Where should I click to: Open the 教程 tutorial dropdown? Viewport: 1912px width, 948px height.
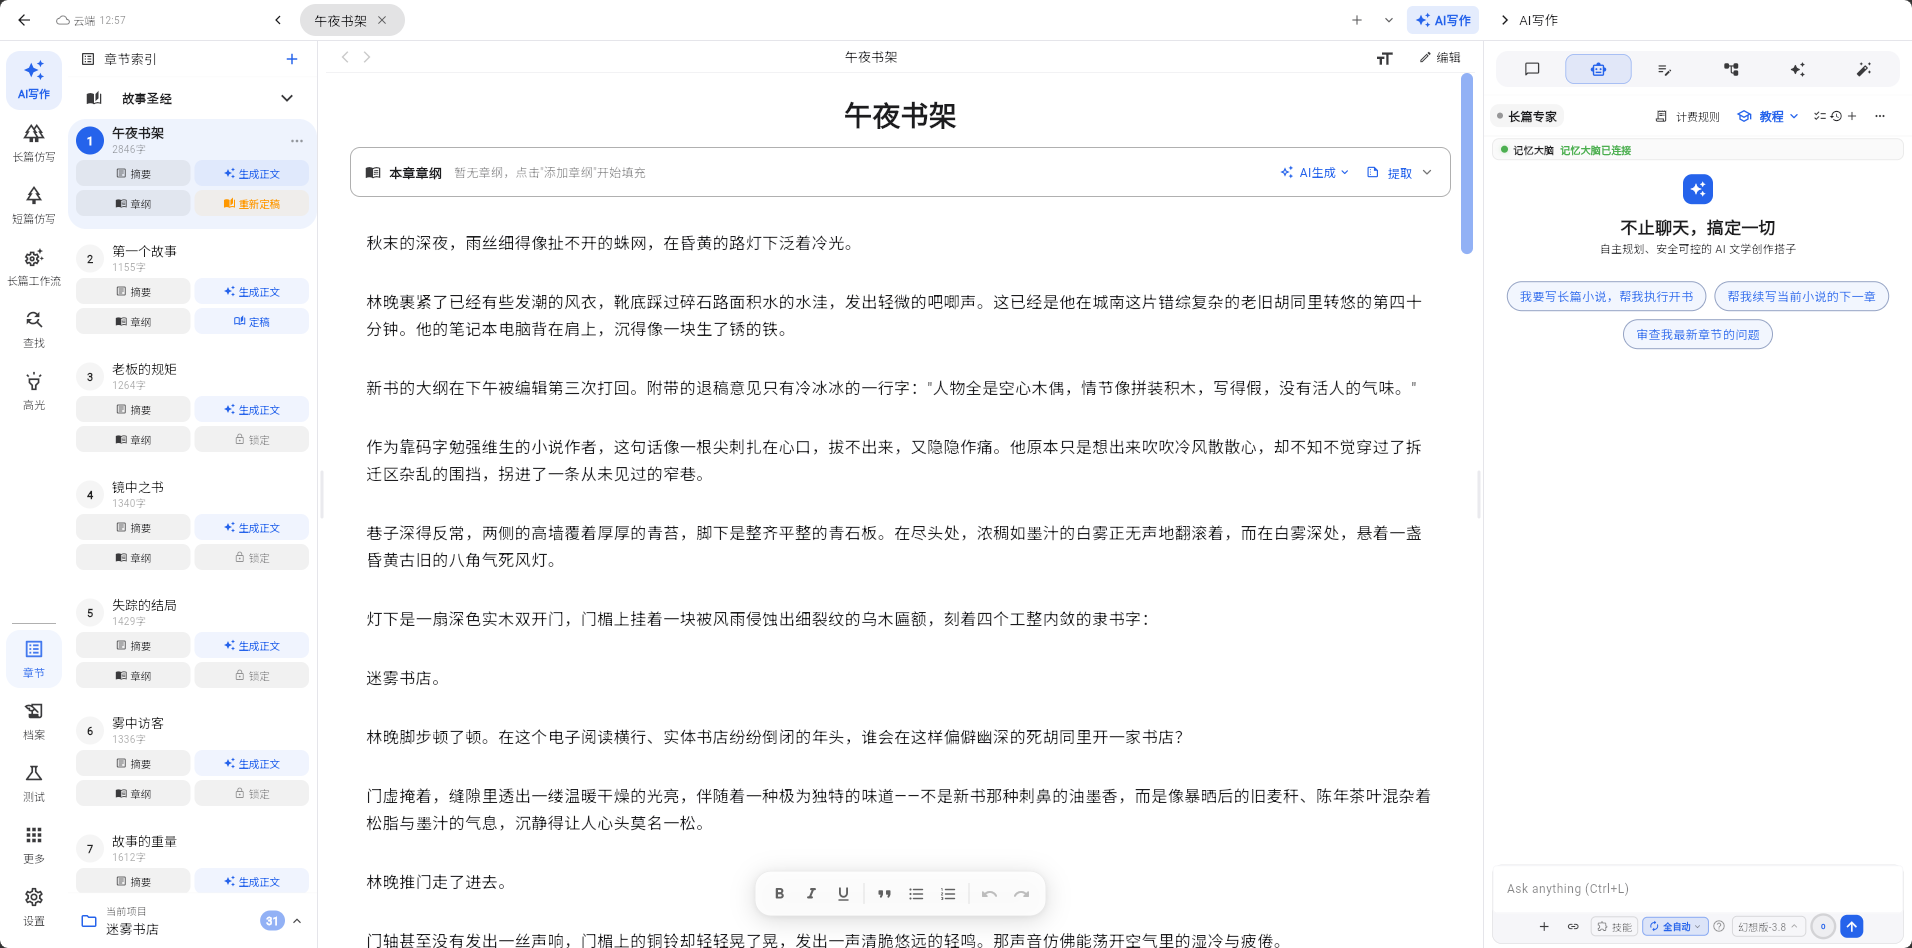tap(1768, 116)
